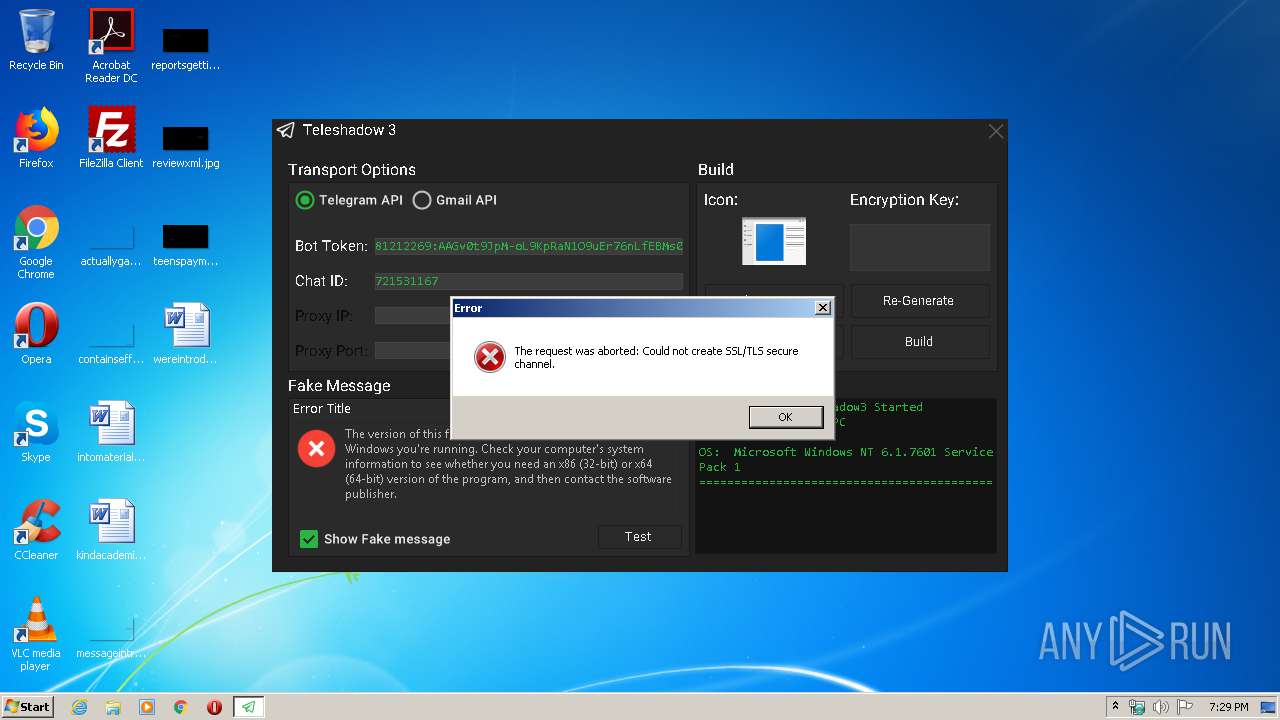The height and width of the screenshot is (720, 1280).
Task: Click Internet Explorer taskbar icon
Action: coord(79,707)
